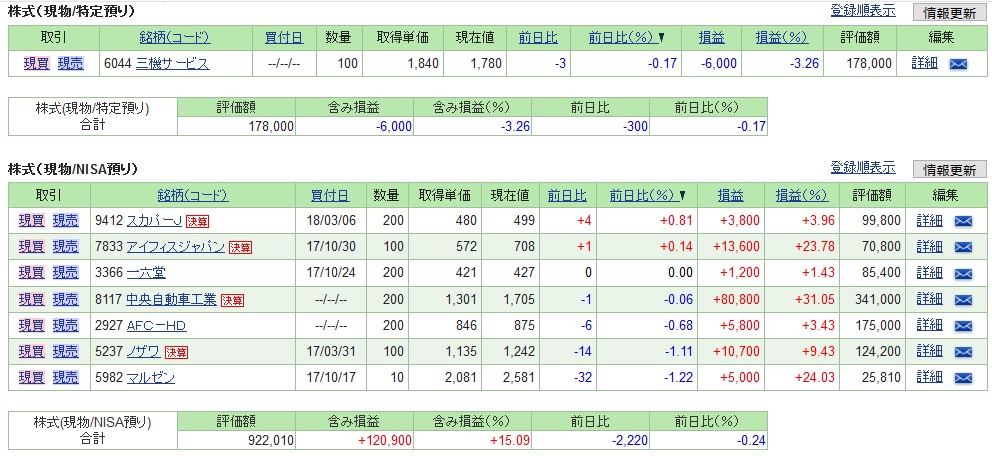Sort 特定預り table by 損益 header
The width and height of the screenshot is (992, 456).
point(712,37)
